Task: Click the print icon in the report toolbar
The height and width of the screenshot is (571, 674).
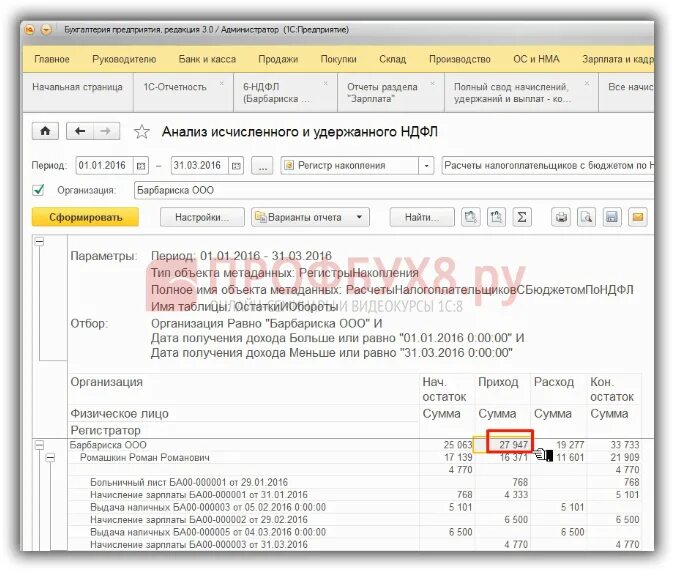Action: [561, 217]
